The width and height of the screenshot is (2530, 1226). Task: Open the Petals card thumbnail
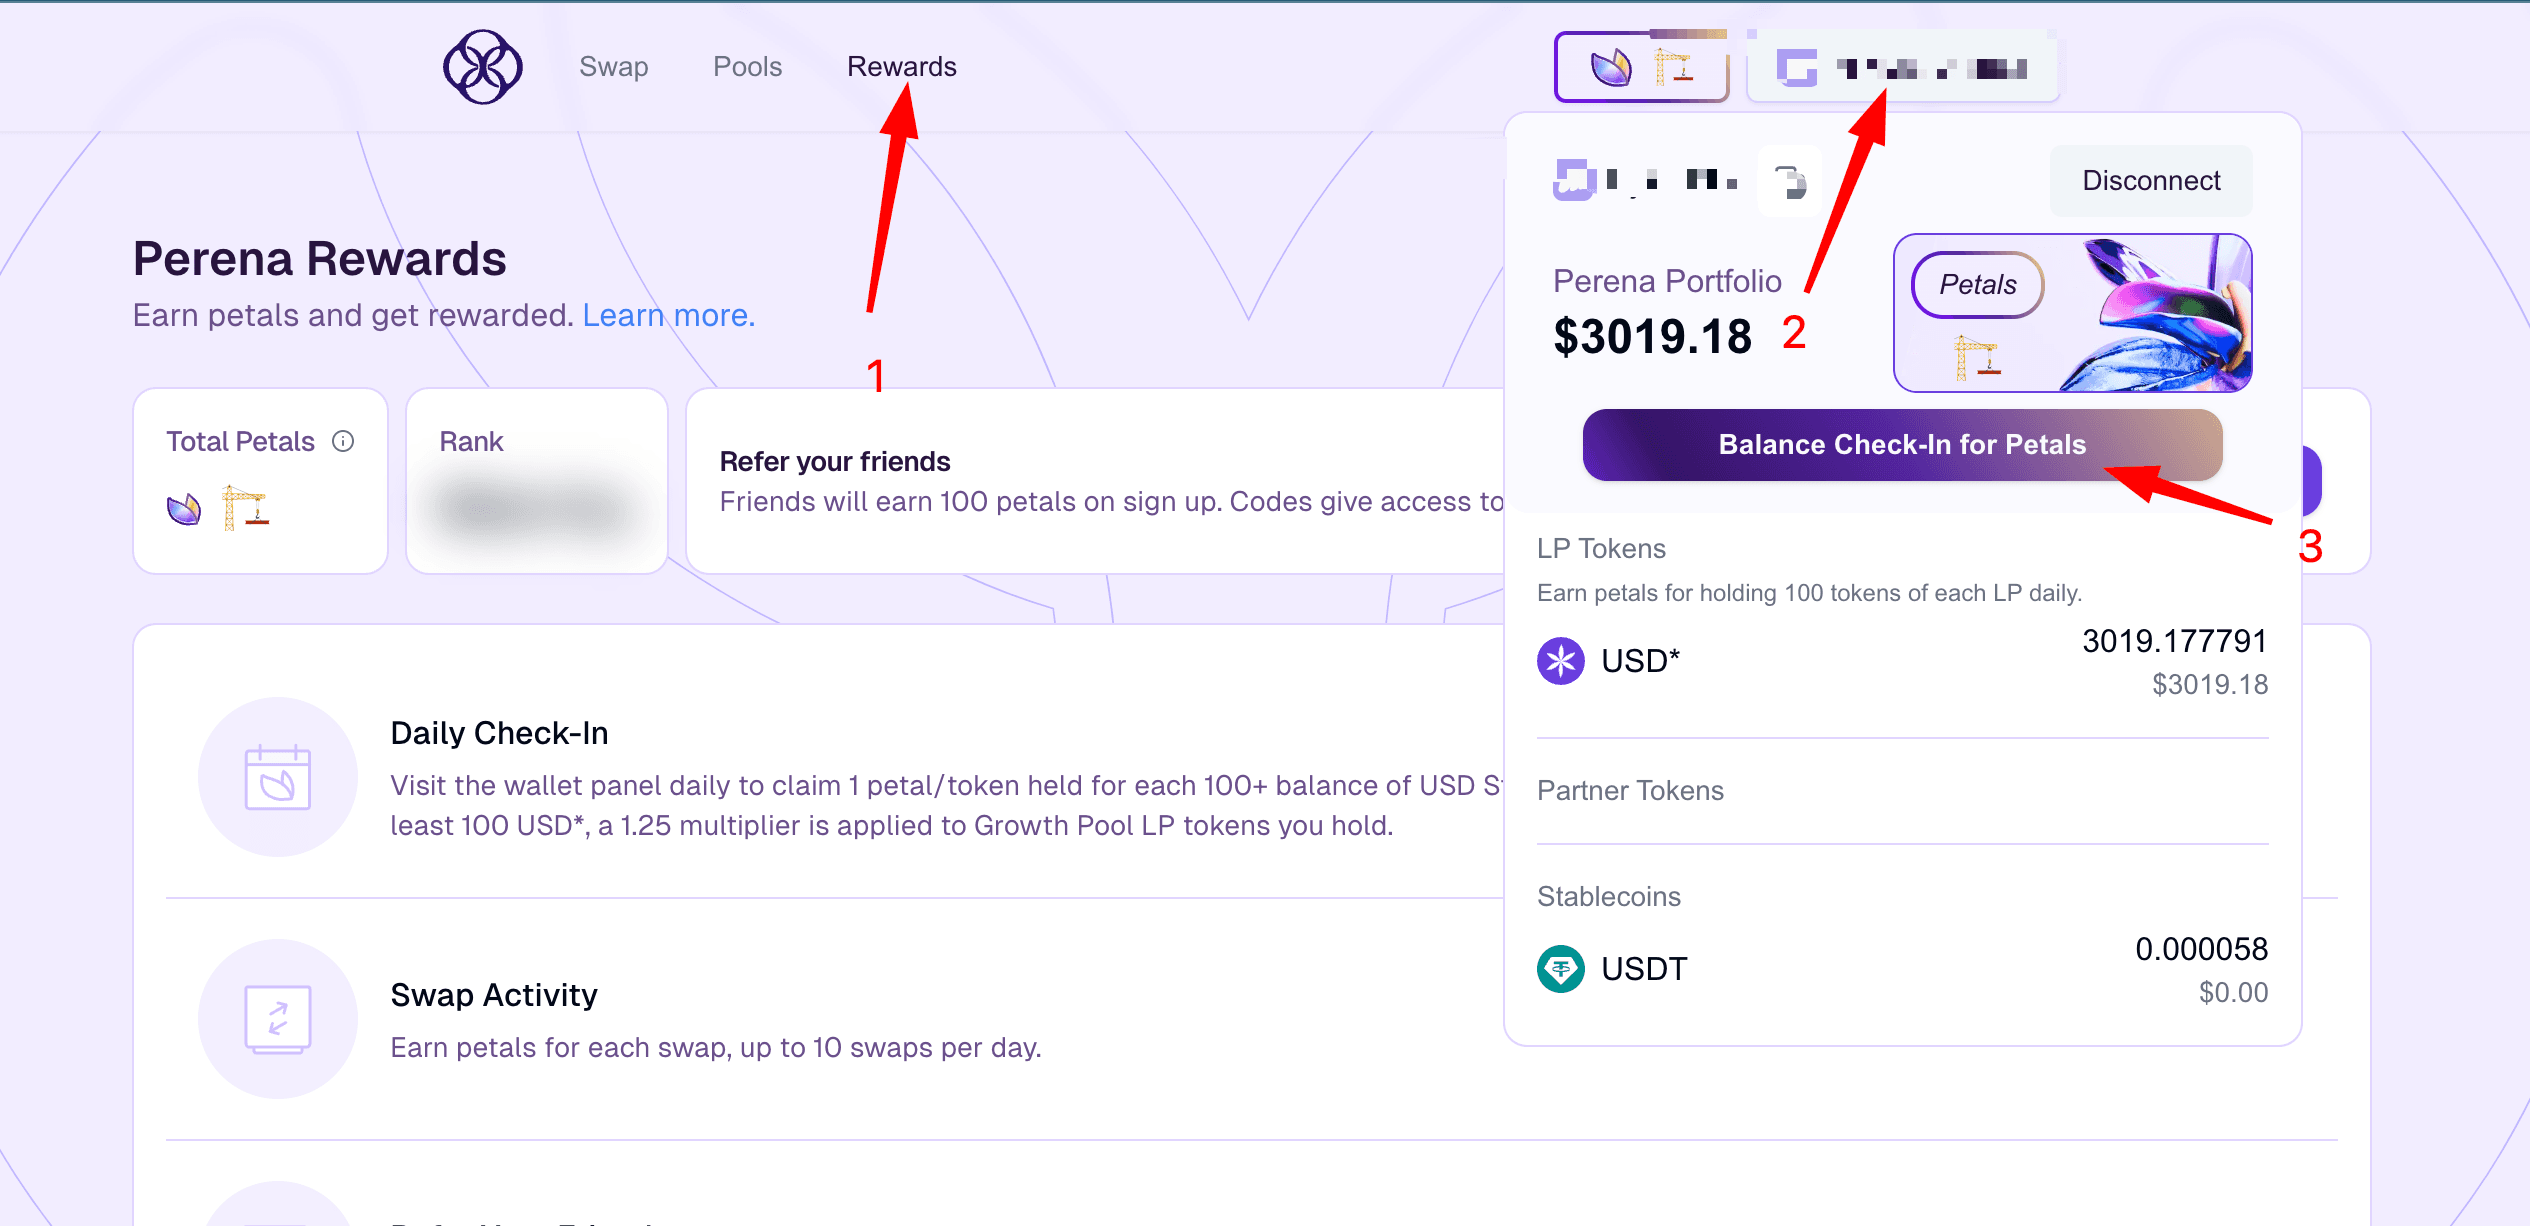click(x=2072, y=313)
